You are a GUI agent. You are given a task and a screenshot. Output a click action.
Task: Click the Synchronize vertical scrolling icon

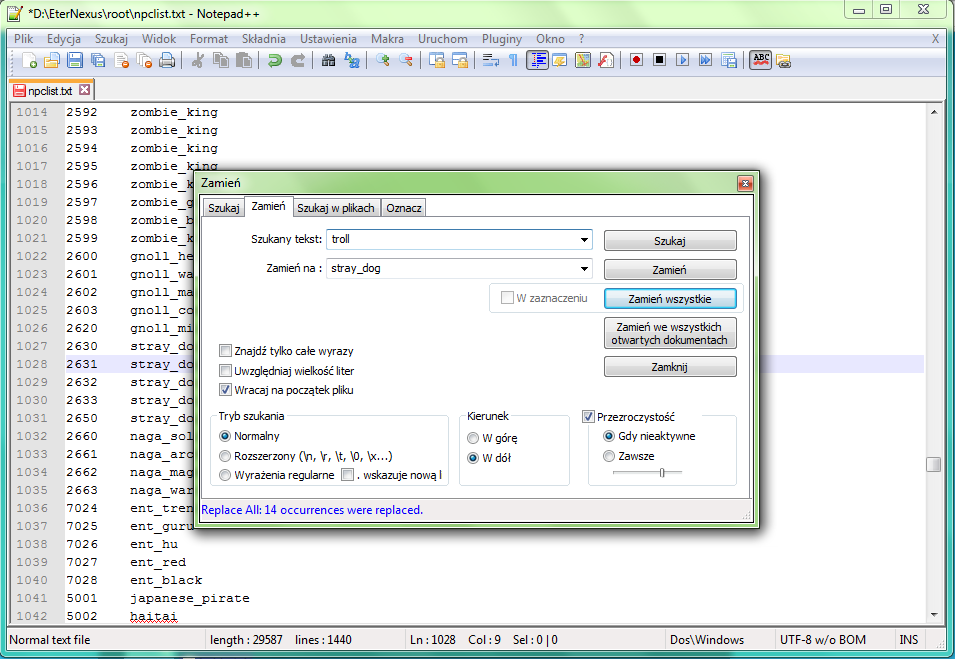coord(437,60)
